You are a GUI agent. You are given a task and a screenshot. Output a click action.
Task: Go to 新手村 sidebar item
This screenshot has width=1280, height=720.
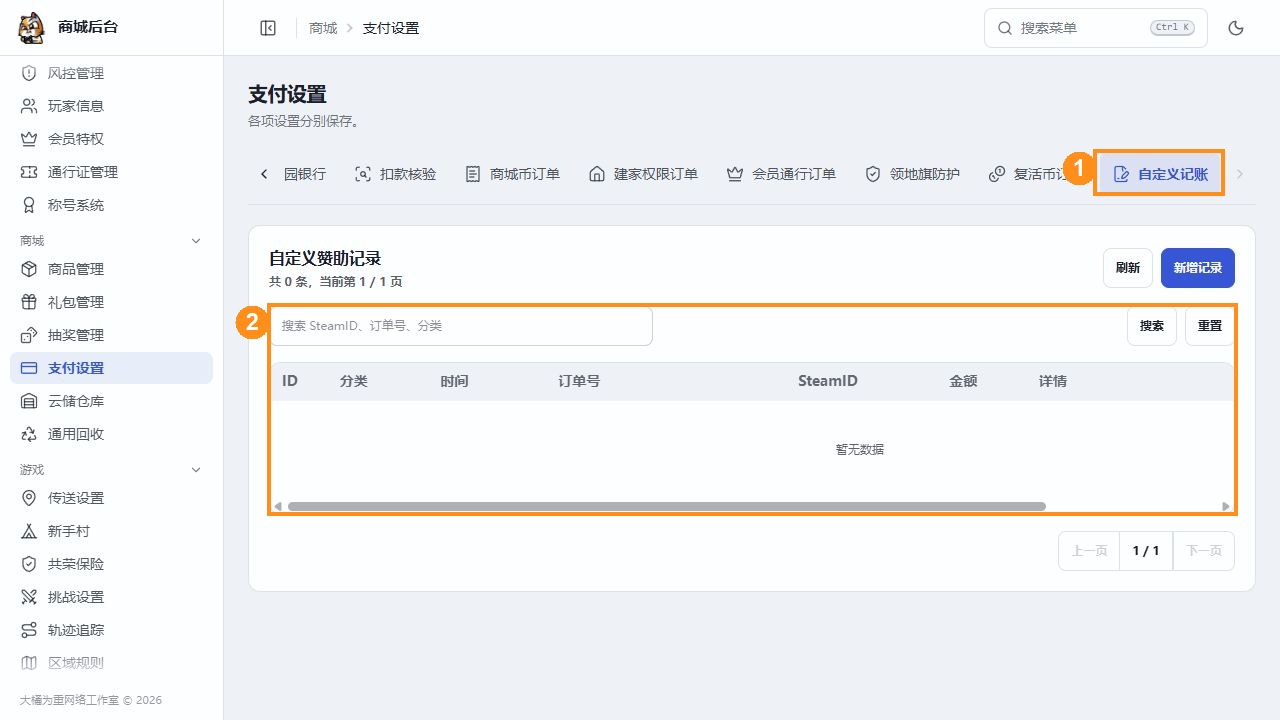[111, 531]
